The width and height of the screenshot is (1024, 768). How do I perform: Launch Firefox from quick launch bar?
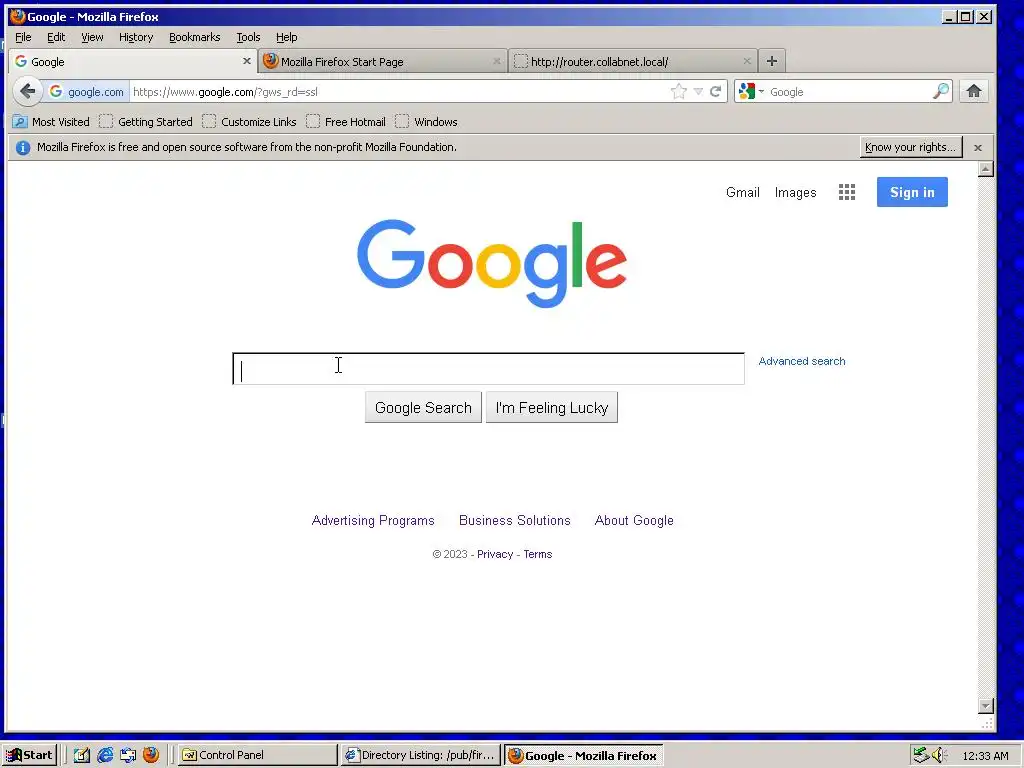click(151, 755)
